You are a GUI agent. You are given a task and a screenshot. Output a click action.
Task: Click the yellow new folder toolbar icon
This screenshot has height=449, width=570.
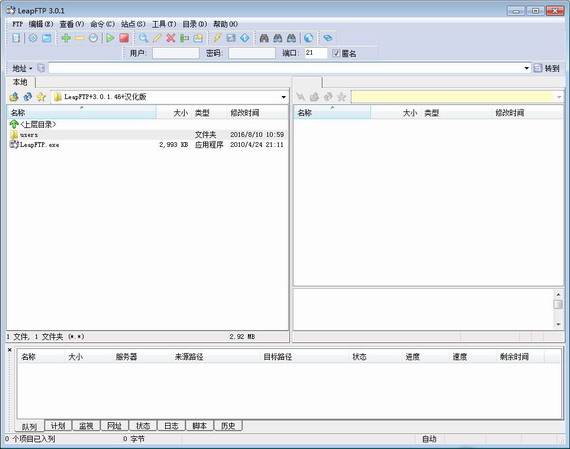198,38
